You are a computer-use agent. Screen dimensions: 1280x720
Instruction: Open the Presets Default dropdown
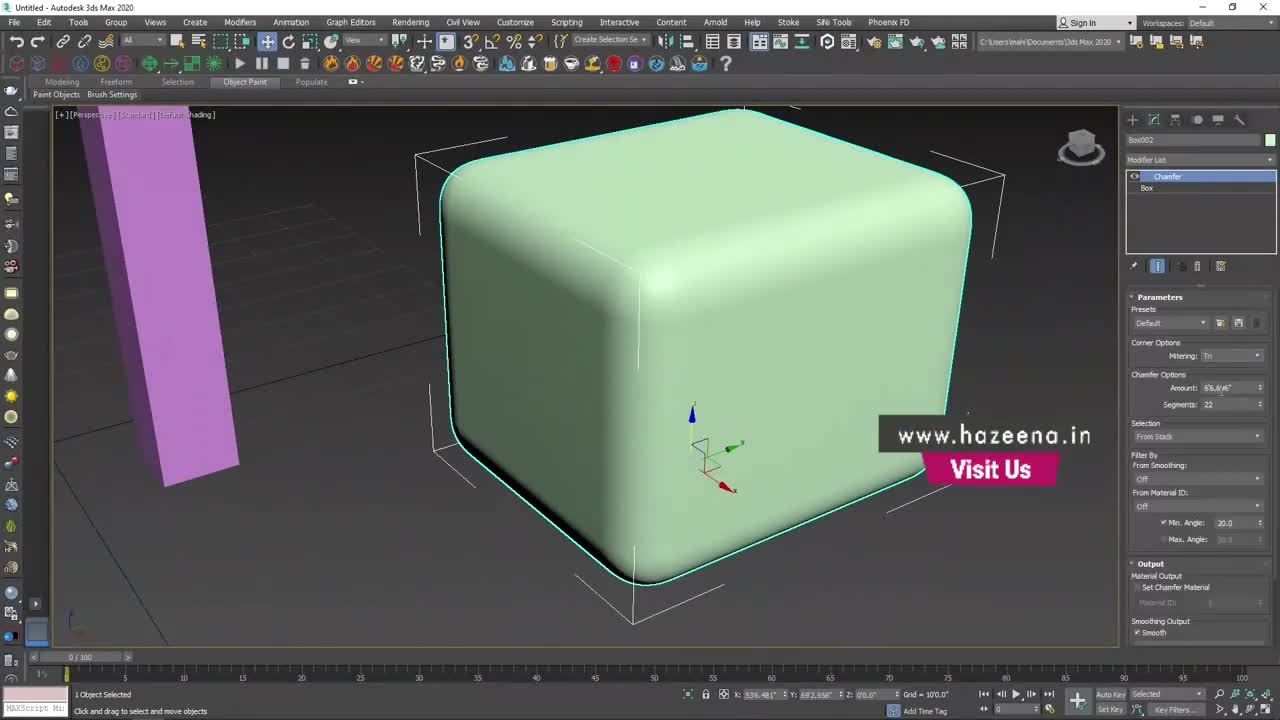pos(1171,324)
